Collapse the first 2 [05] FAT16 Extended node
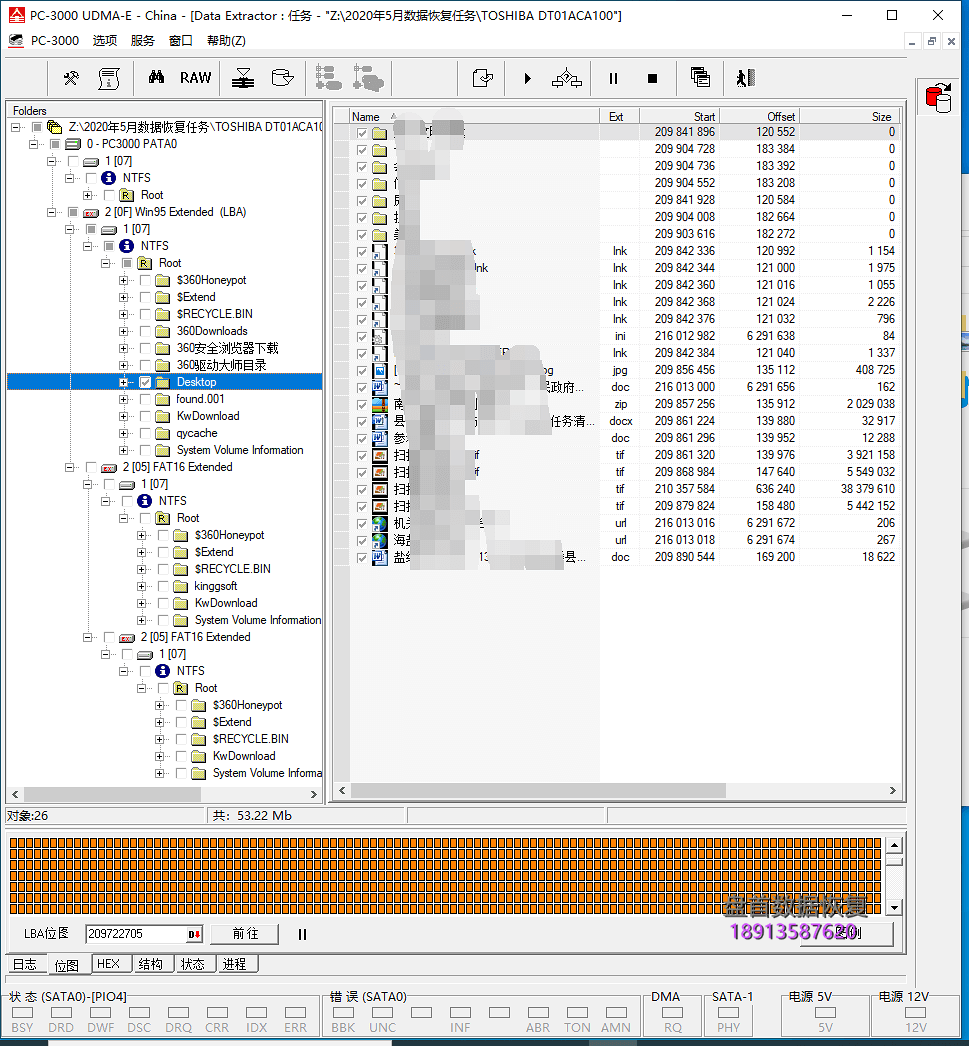969x1046 pixels. coord(69,468)
